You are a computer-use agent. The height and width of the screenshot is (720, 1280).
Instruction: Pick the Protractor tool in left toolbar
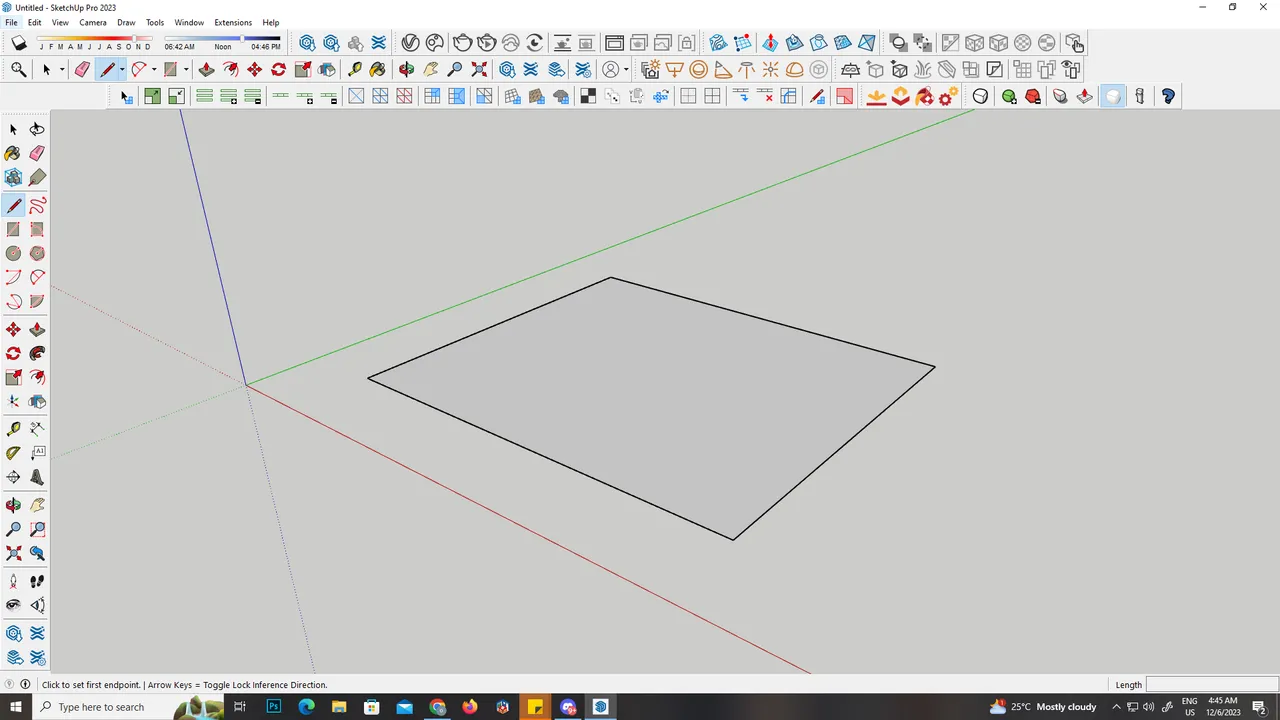coord(13,454)
